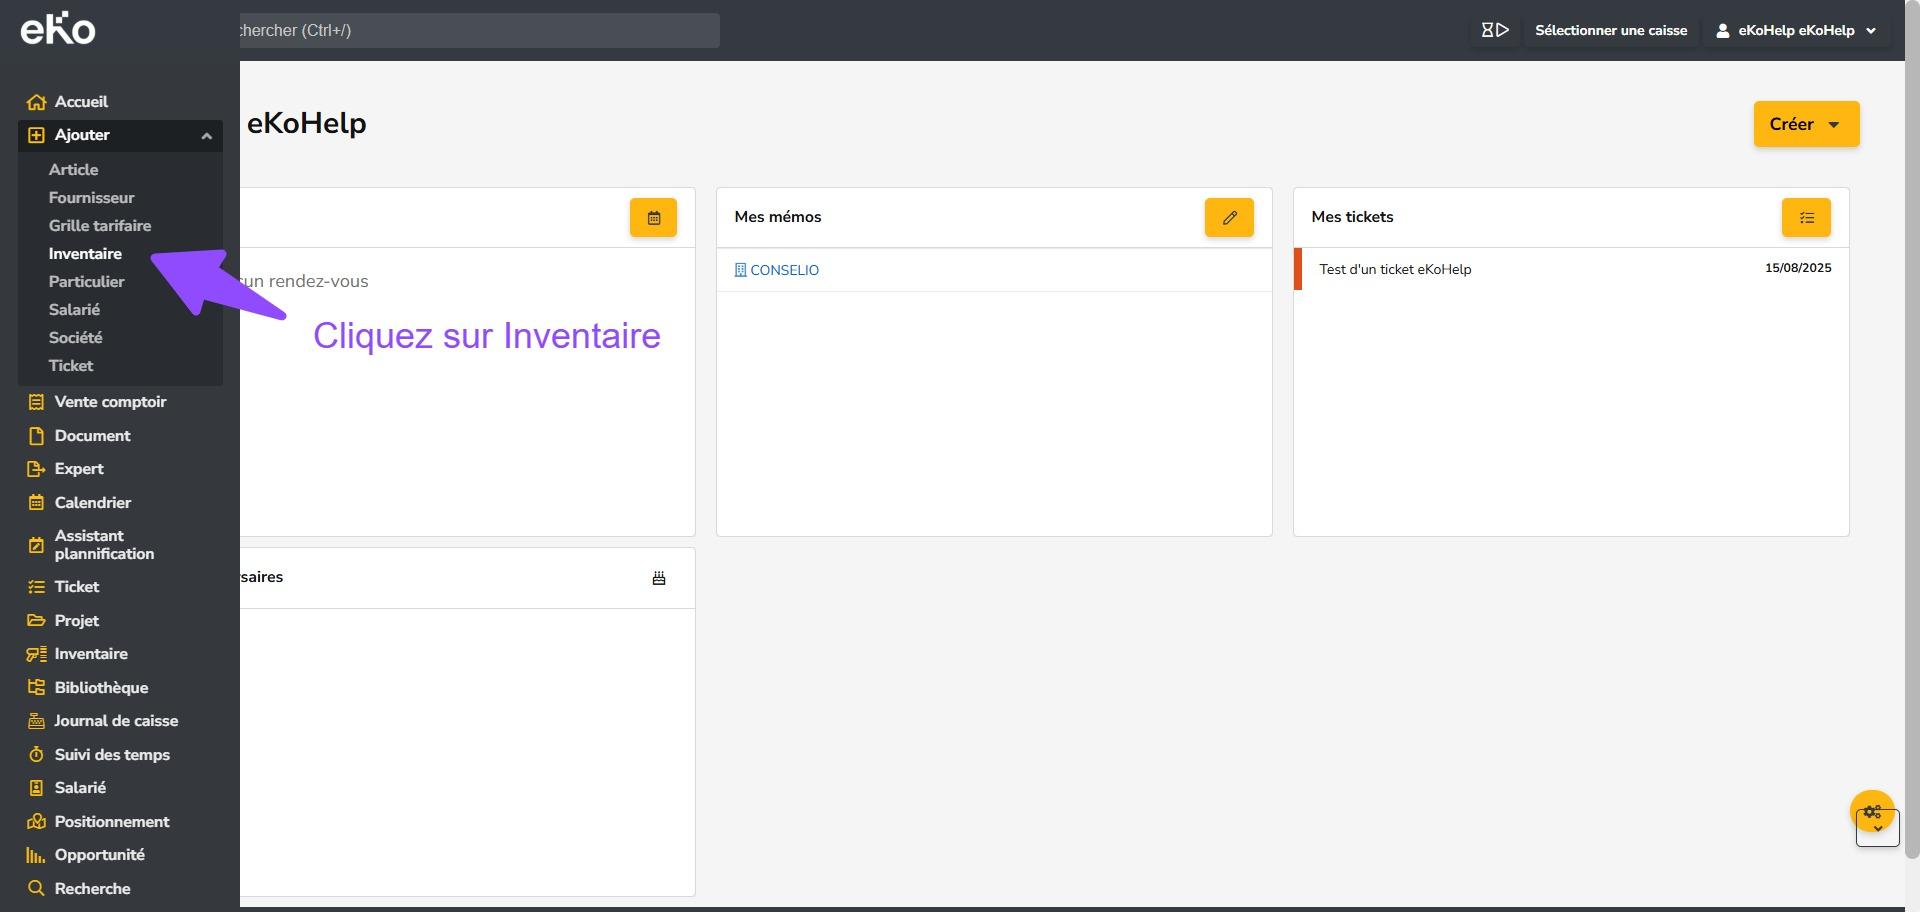Open Journal de caisse from sidebar
This screenshot has width=1920, height=912.
[x=116, y=721]
